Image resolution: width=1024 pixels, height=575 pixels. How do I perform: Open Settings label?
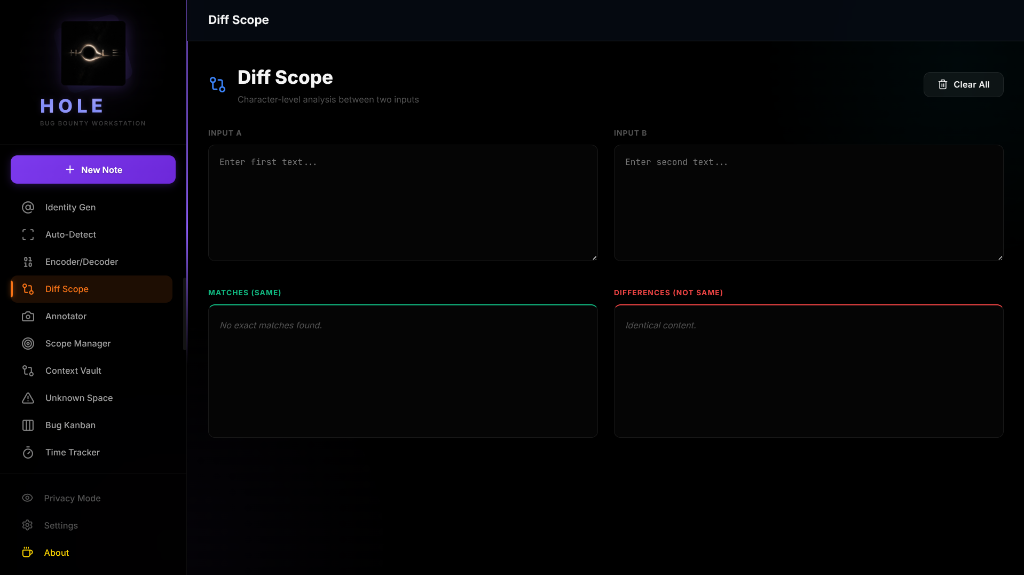(61, 525)
